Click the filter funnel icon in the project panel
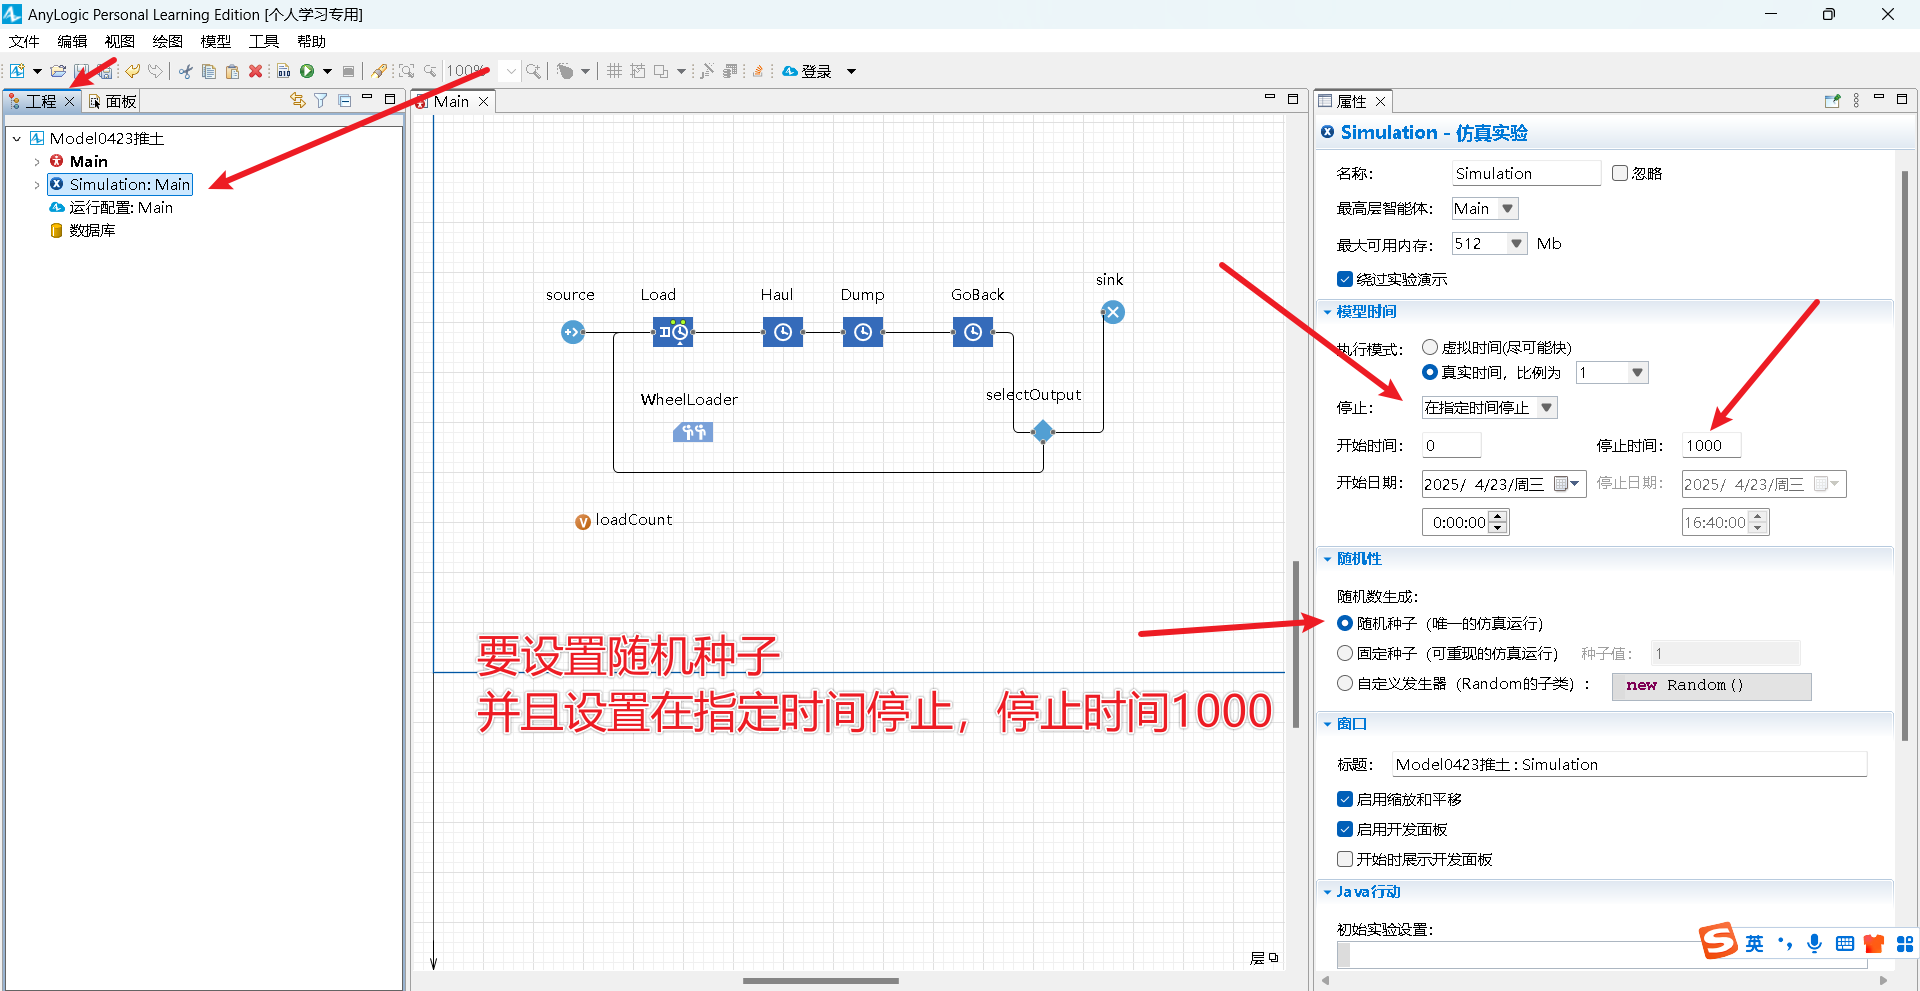 pos(320,100)
